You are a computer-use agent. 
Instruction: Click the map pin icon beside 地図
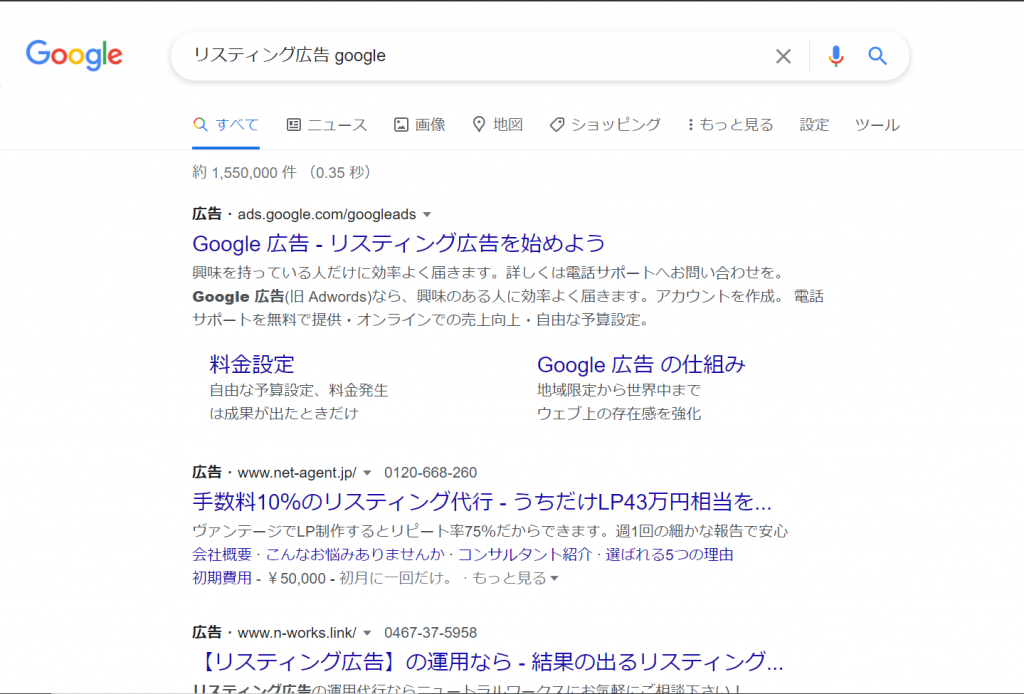coord(479,124)
